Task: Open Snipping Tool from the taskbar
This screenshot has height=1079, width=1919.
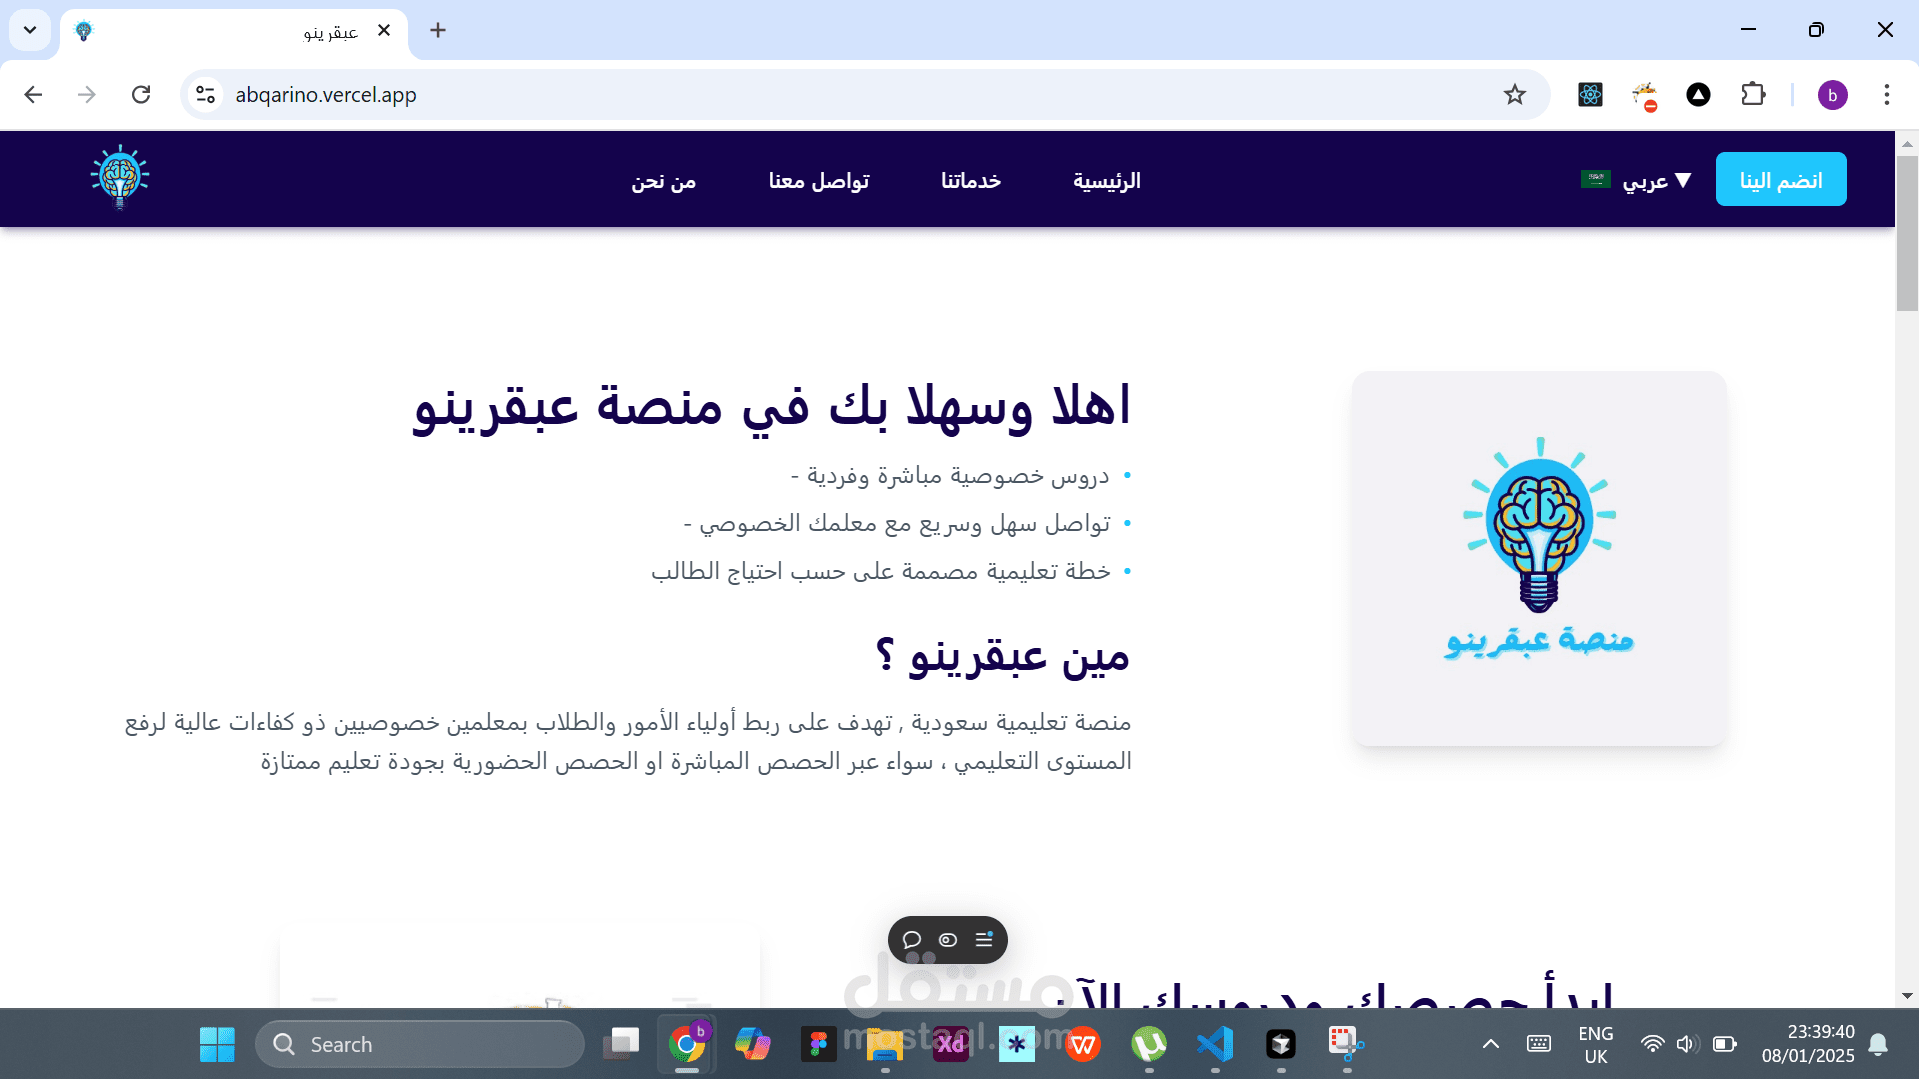Action: pos(1346,1044)
